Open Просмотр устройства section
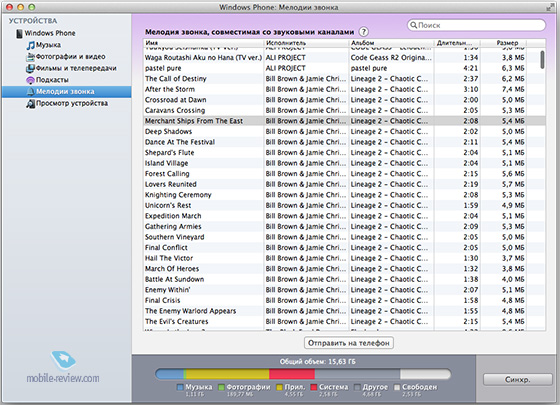The height and width of the screenshot is (405, 560). point(72,104)
